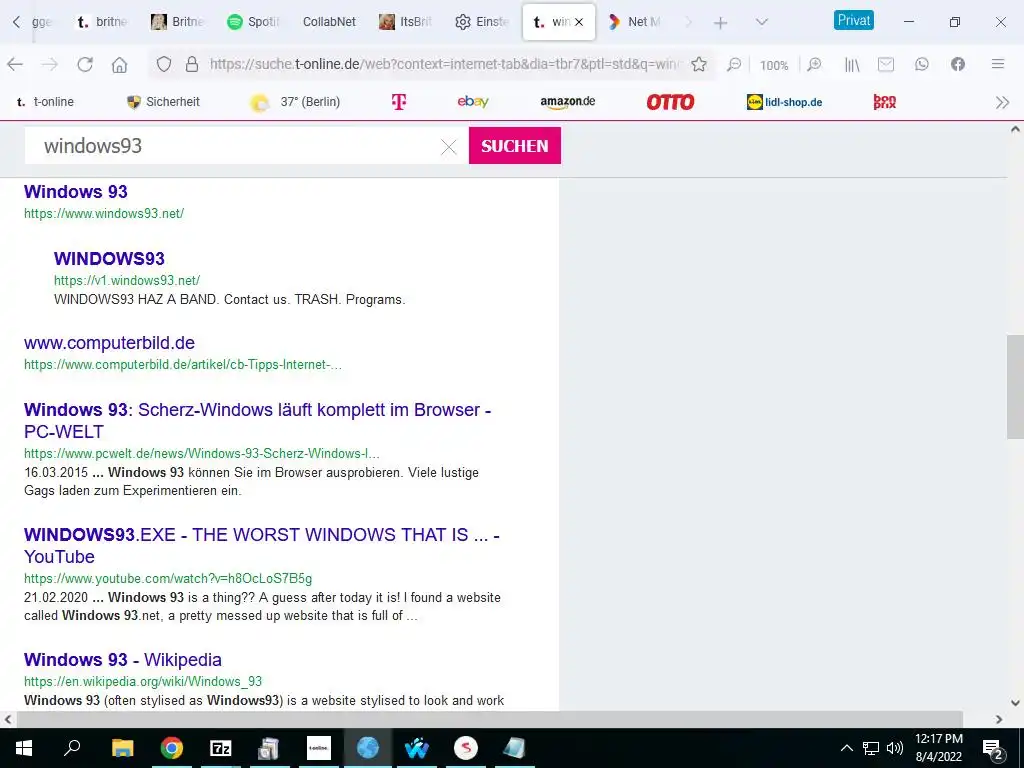Open the browser hamburger menu
Screen dimensions: 1024x768
997,64
